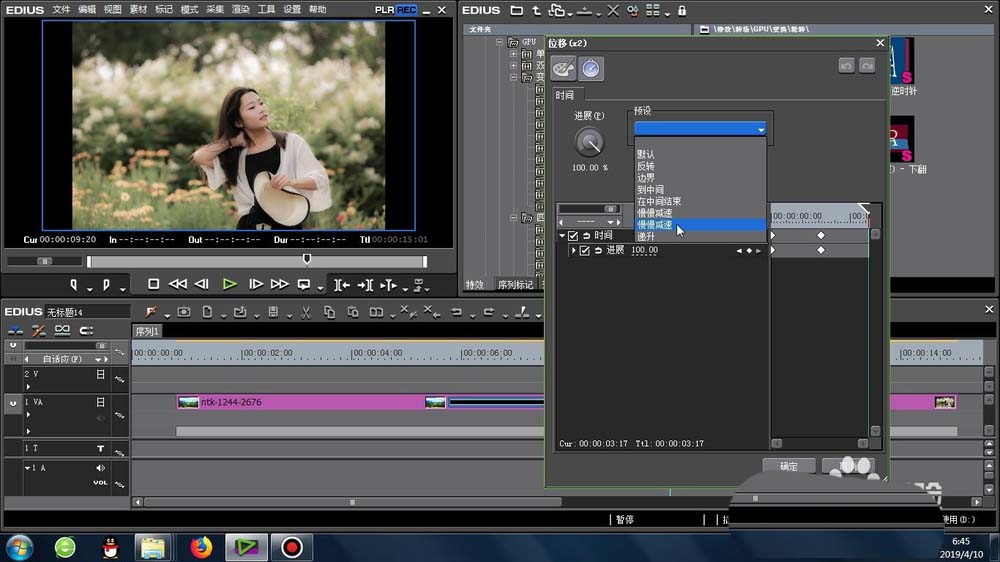Collapse the GPU folder in tree
Screen dimensions: 1000x562
(x=499, y=42)
